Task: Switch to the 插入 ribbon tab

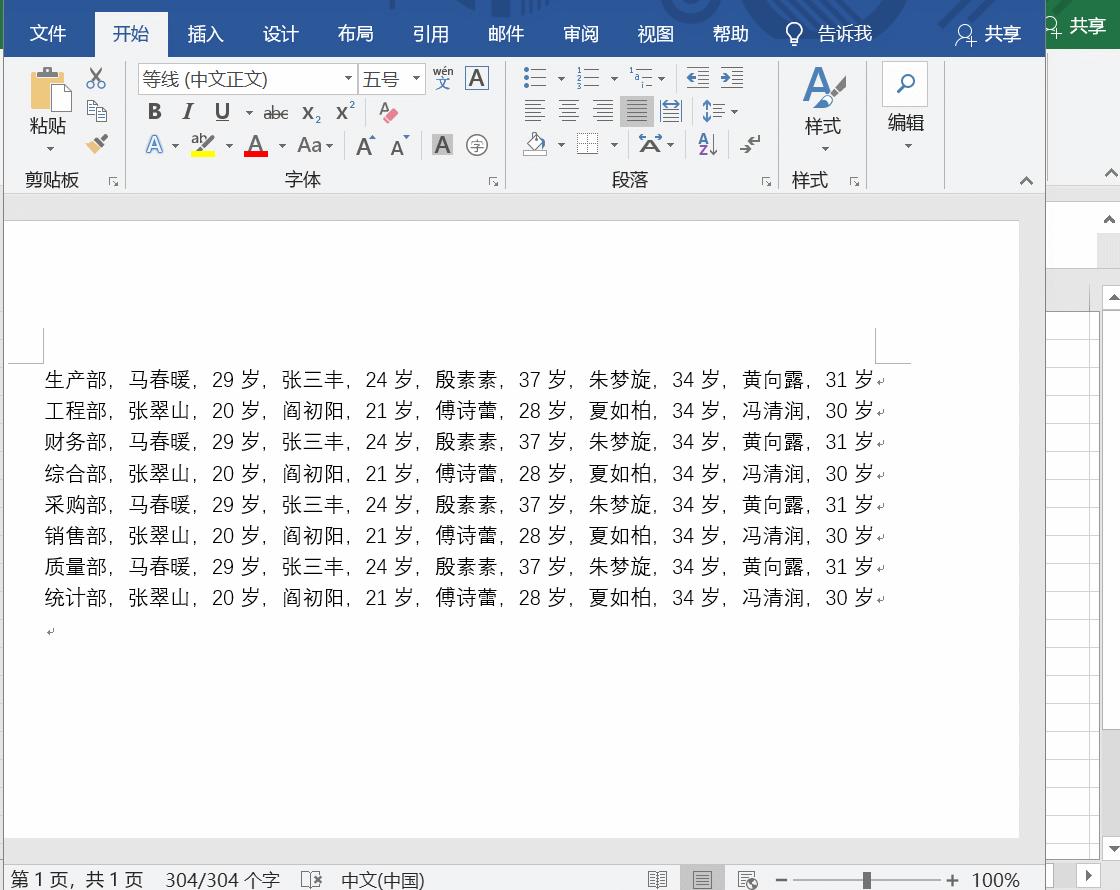Action: (205, 33)
